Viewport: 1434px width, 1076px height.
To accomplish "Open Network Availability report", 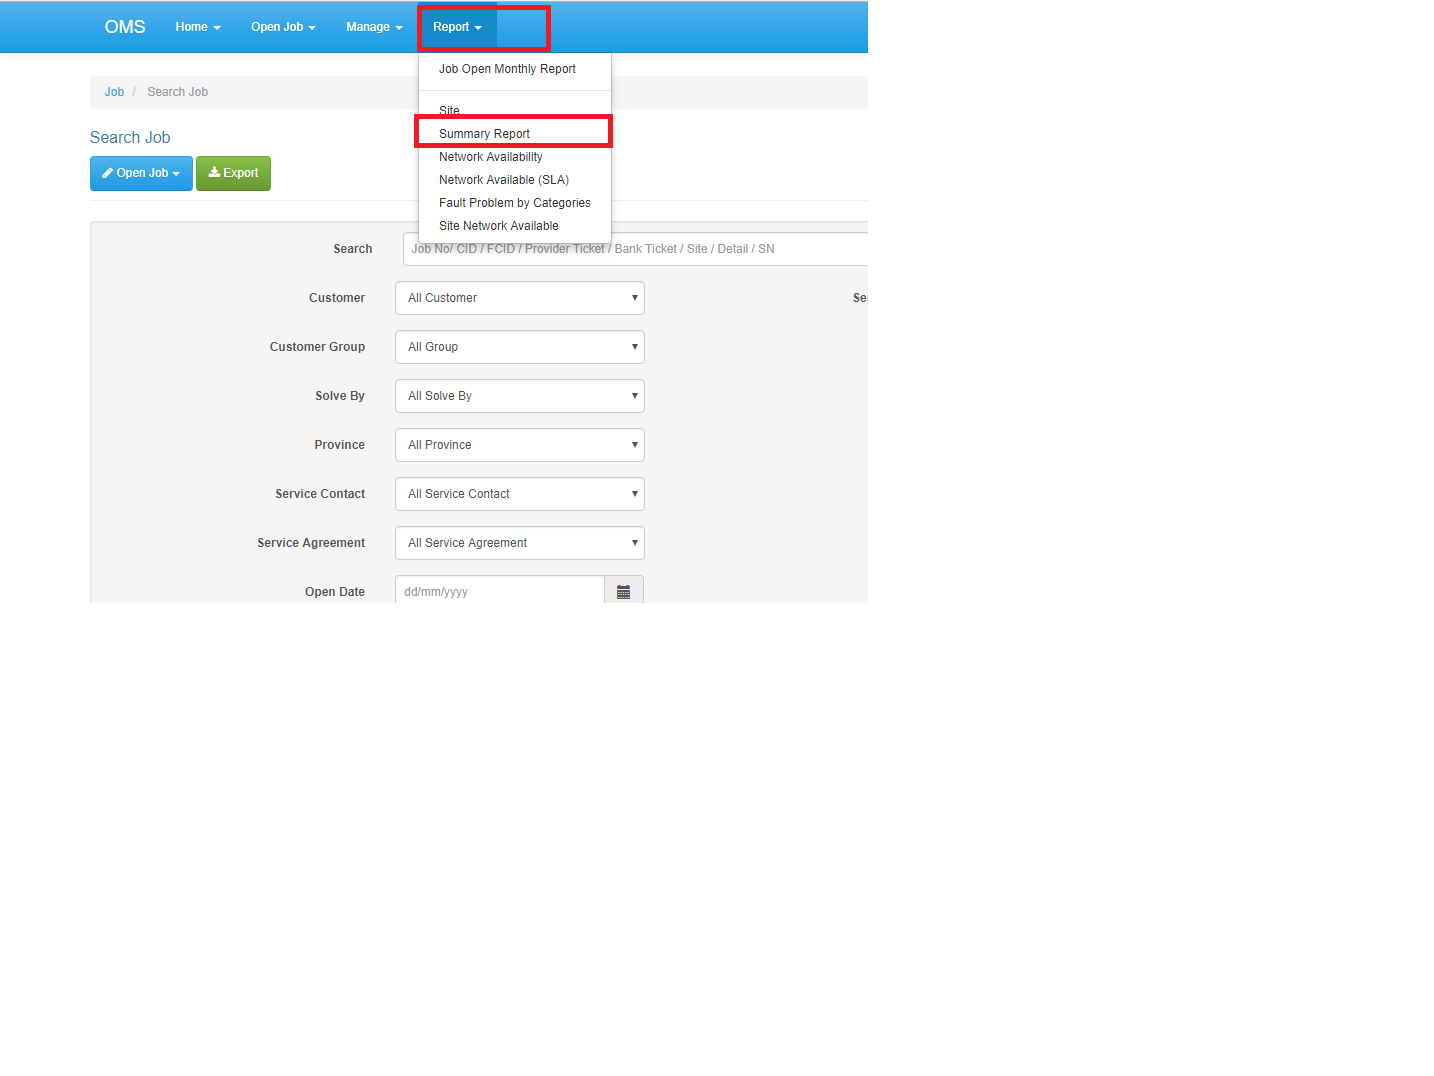I will click(x=514, y=157).
